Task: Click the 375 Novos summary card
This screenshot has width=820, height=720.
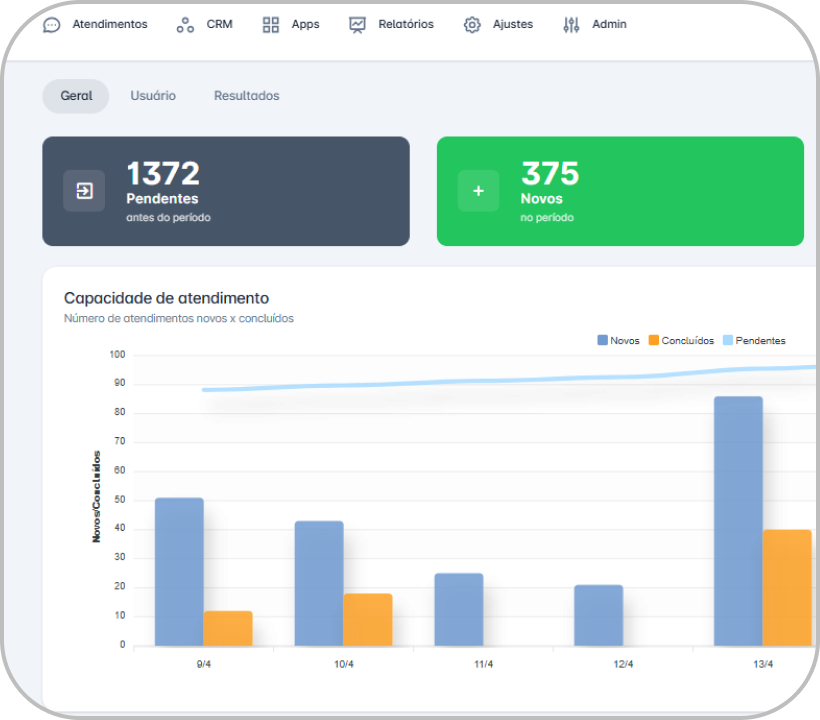Action: point(620,191)
